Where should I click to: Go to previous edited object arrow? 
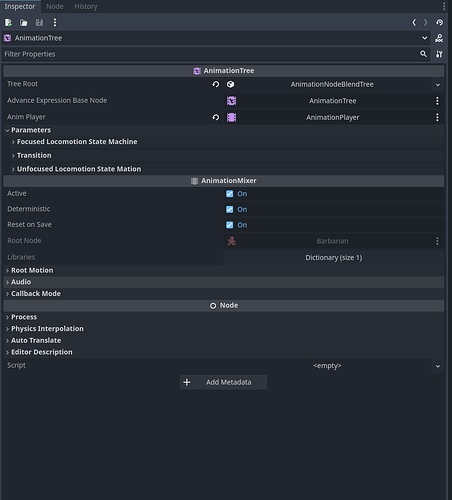coord(414,22)
